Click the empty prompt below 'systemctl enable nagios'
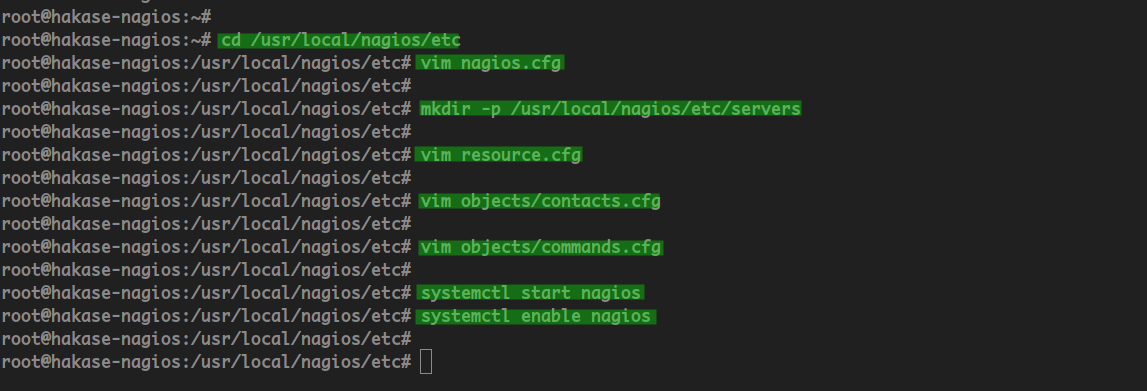This screenshot has height=391, width=1147. (206, 339)
